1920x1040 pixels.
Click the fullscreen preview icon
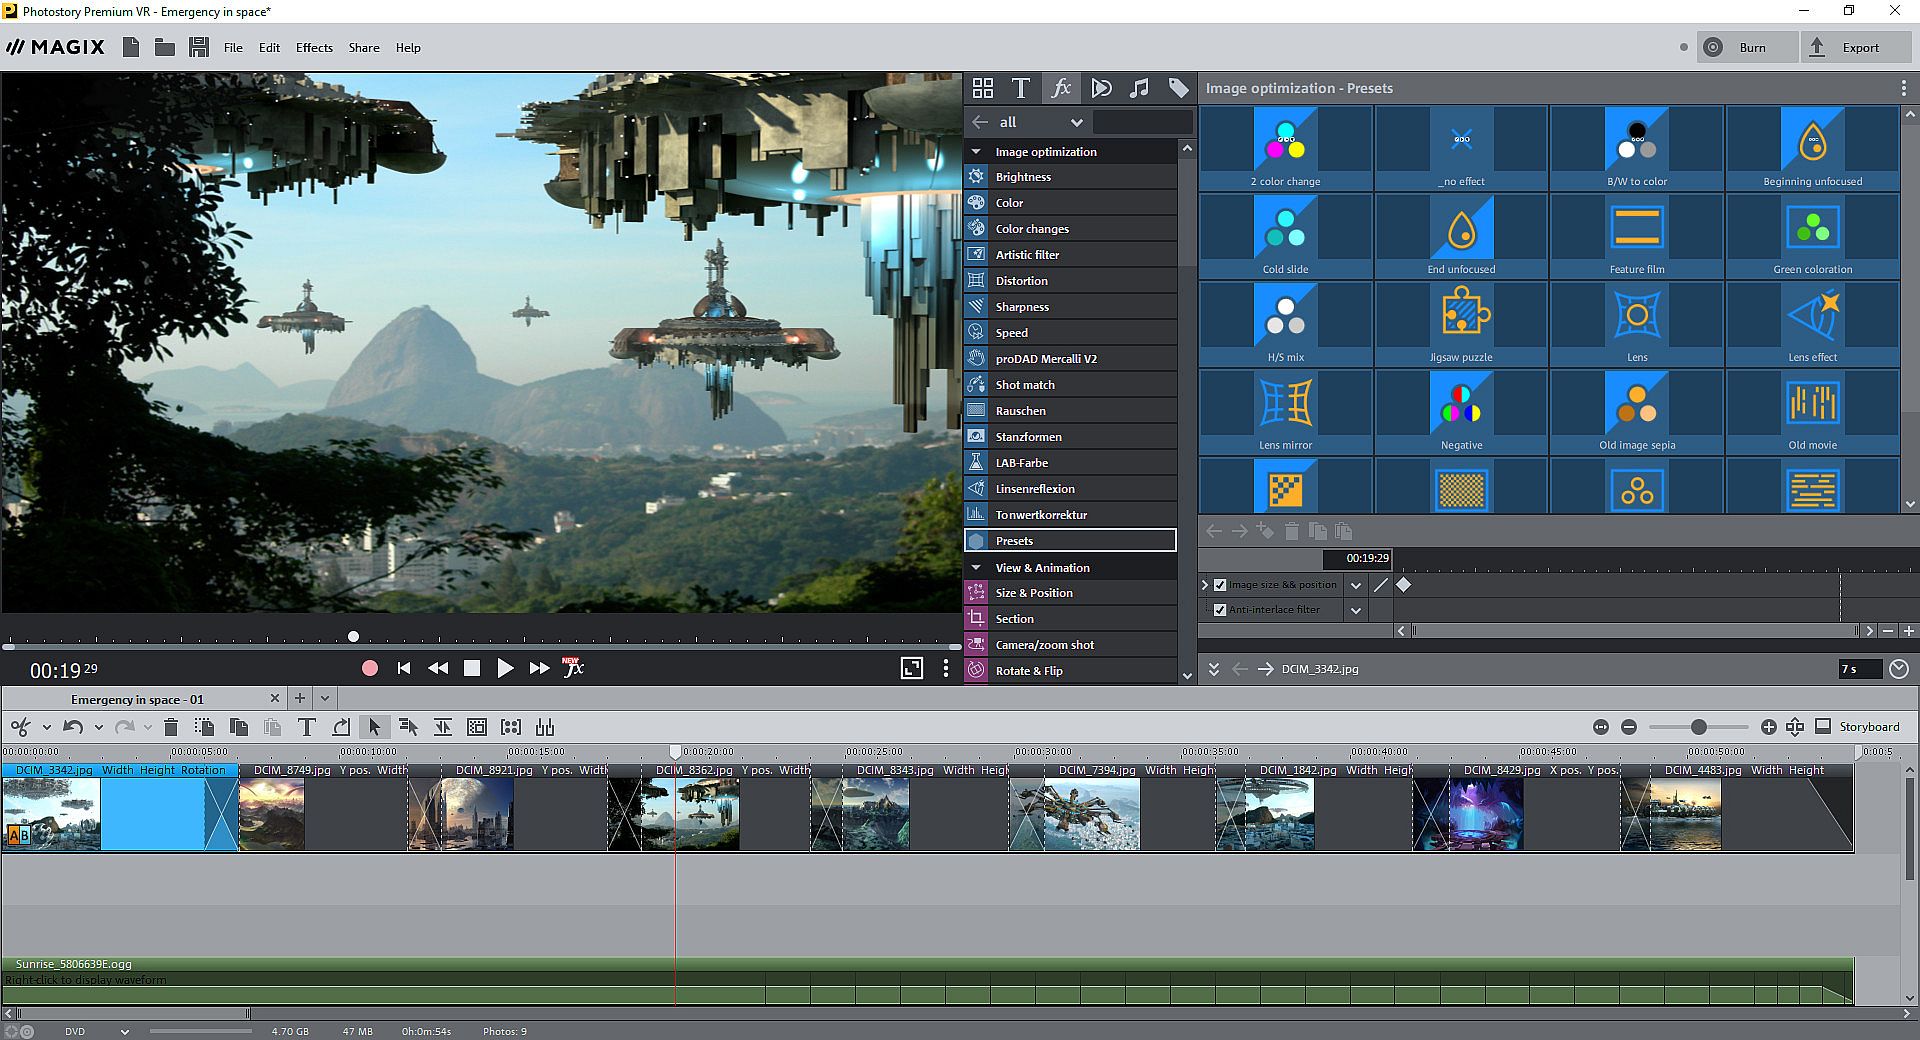pyautogui.click(x=911, y=668)
